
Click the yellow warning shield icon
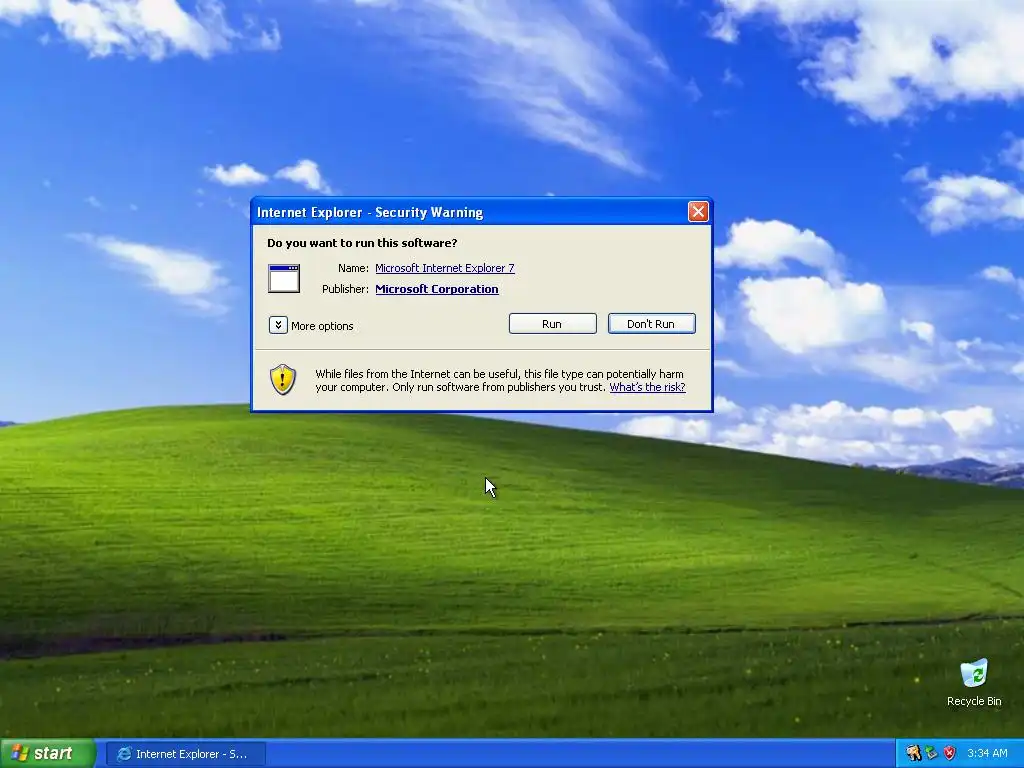tap(283, 379)
